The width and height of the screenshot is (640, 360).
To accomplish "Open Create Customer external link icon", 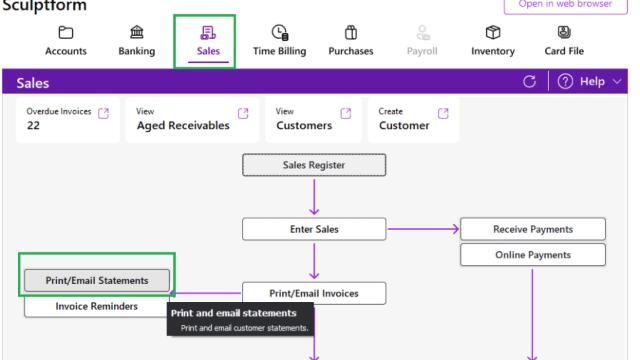I will (x=443, y=113).
